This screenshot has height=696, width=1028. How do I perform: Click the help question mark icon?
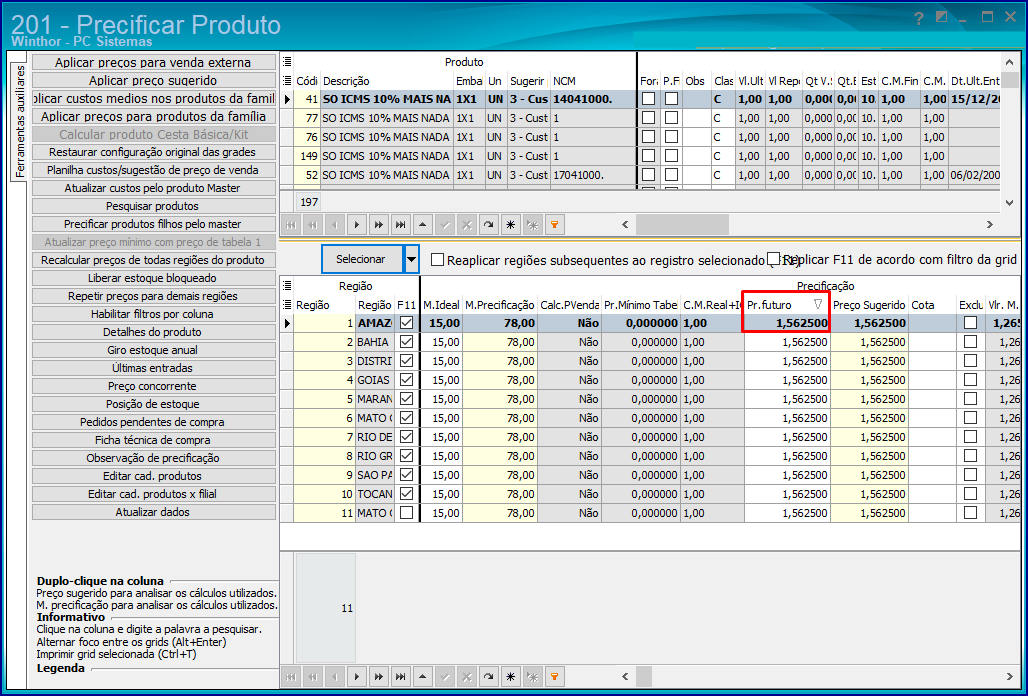tap(919, 18)
